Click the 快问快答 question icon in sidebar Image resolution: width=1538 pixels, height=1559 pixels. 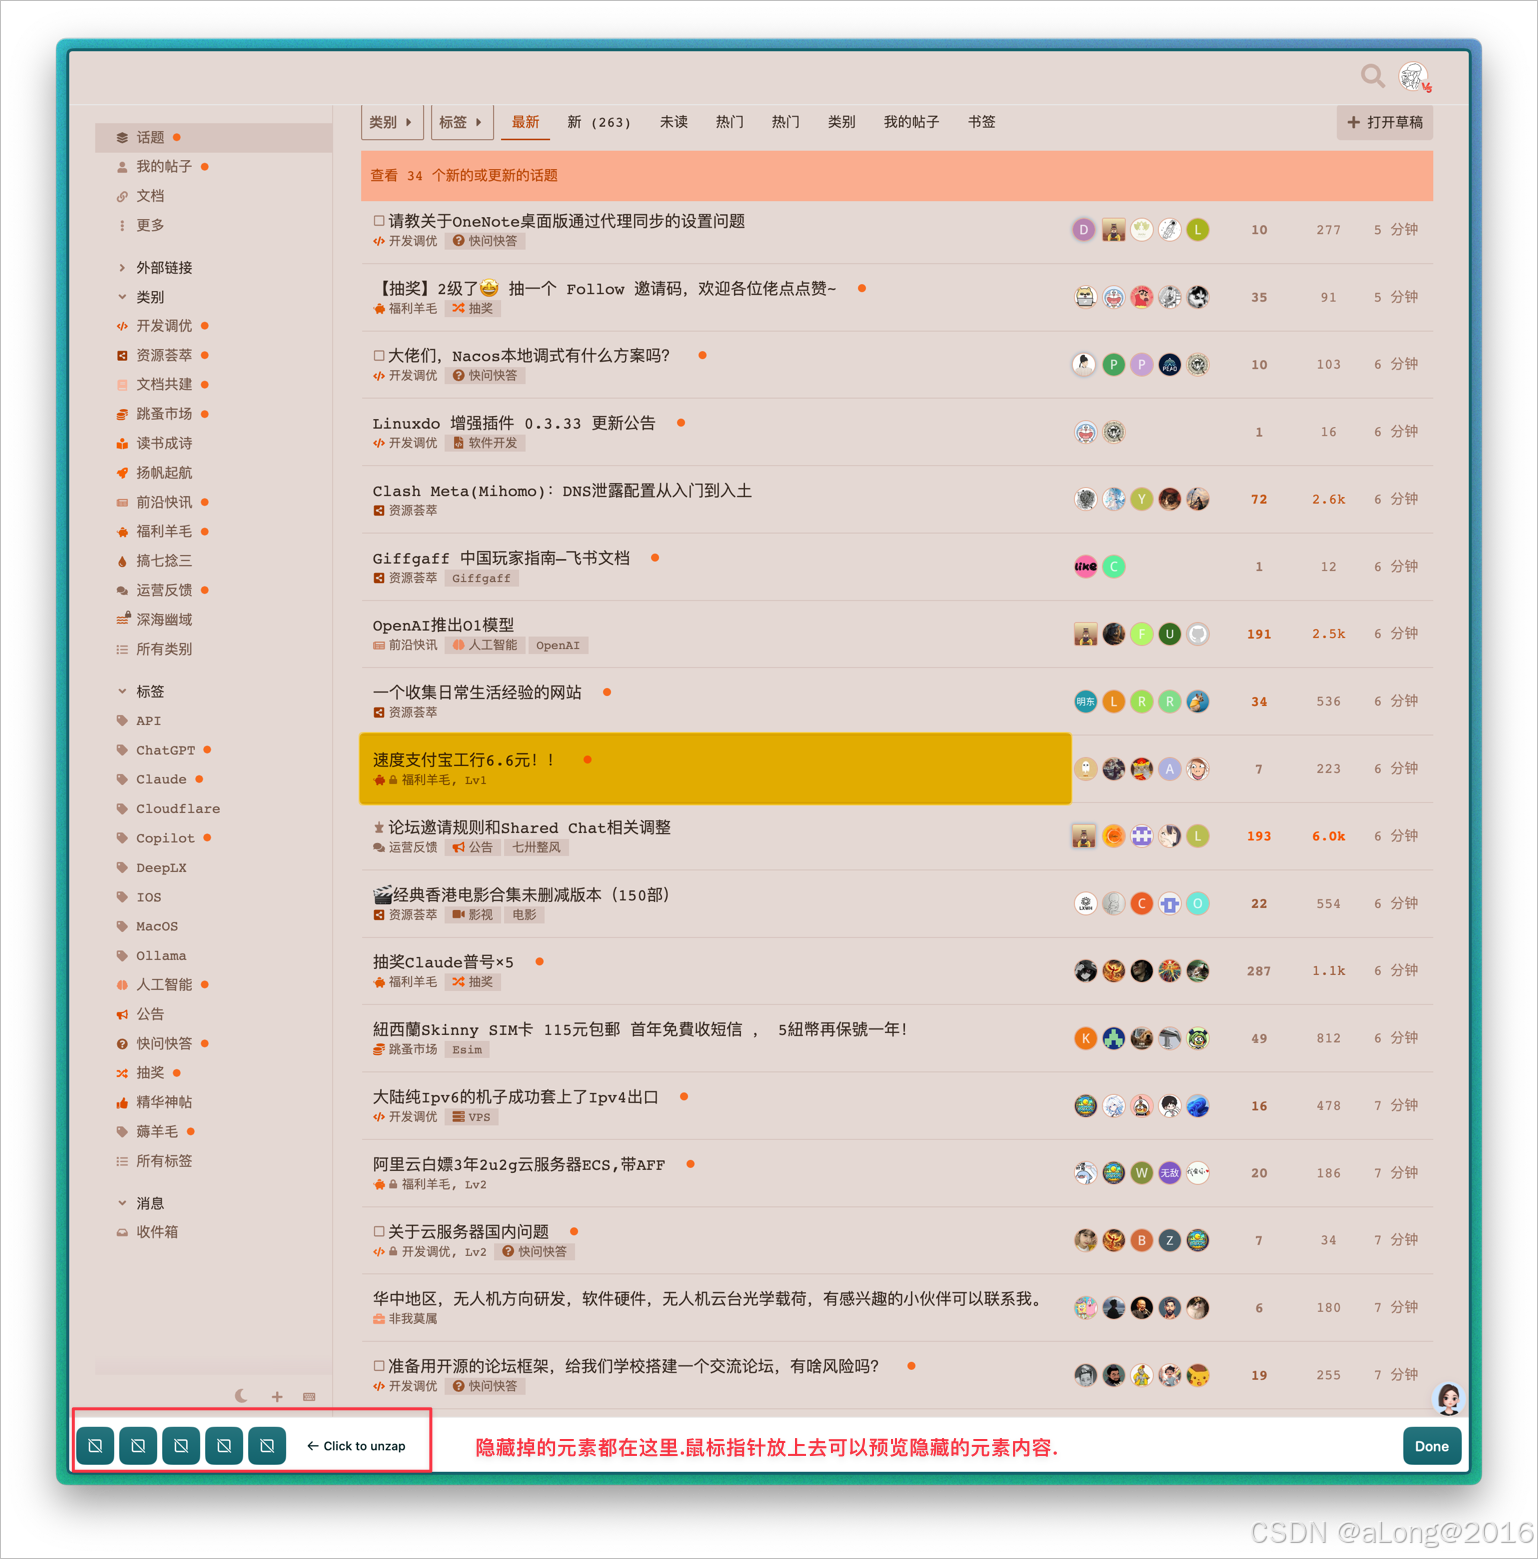click(122, 1044)
